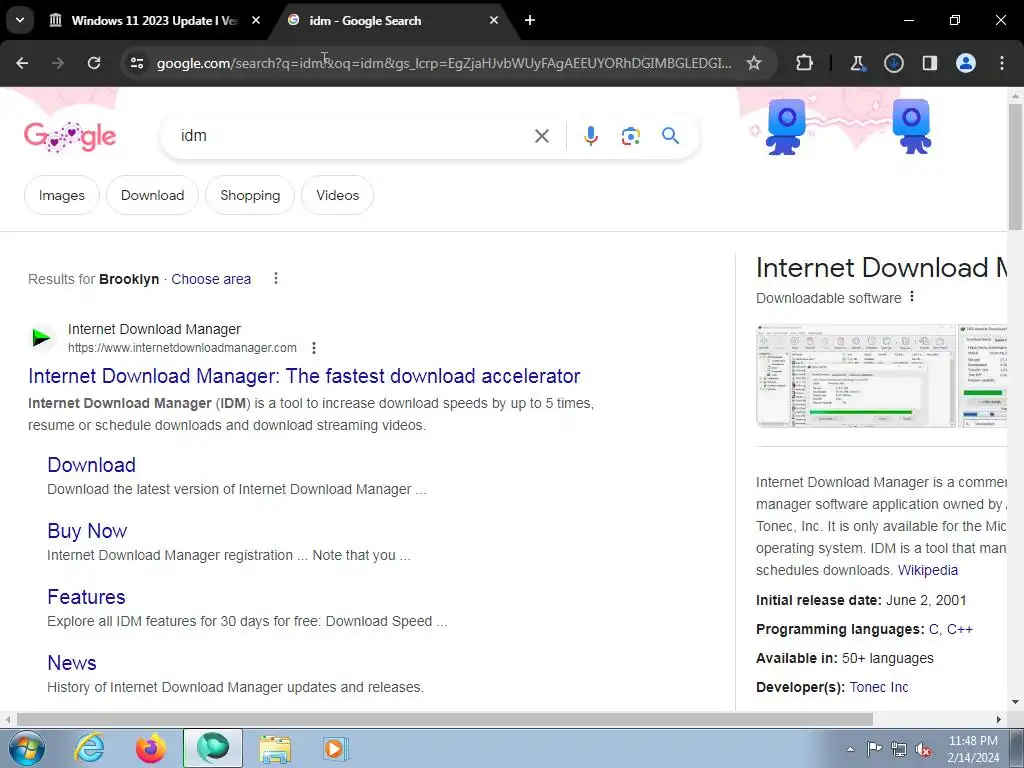Open File Explorer from taskbar
Image resolution: width=1024 pixels, height=768 pixels.
(x=275, y=748)
